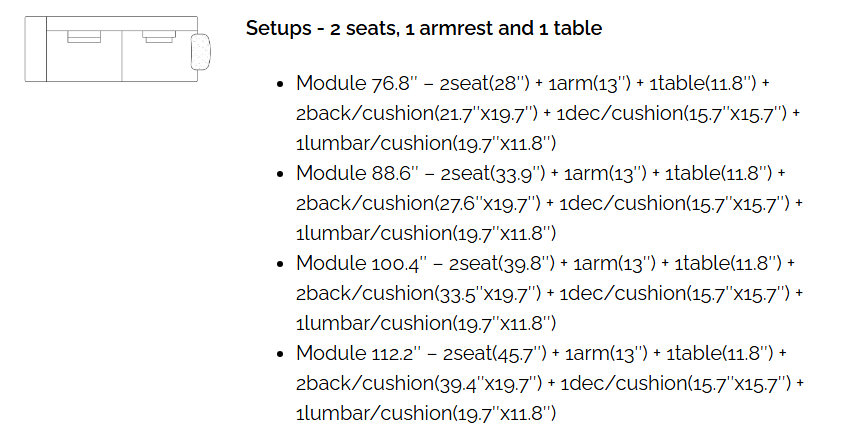Click the 2seat(28'') text in the first item
This screenshot has height=442, width=856.
484,83
